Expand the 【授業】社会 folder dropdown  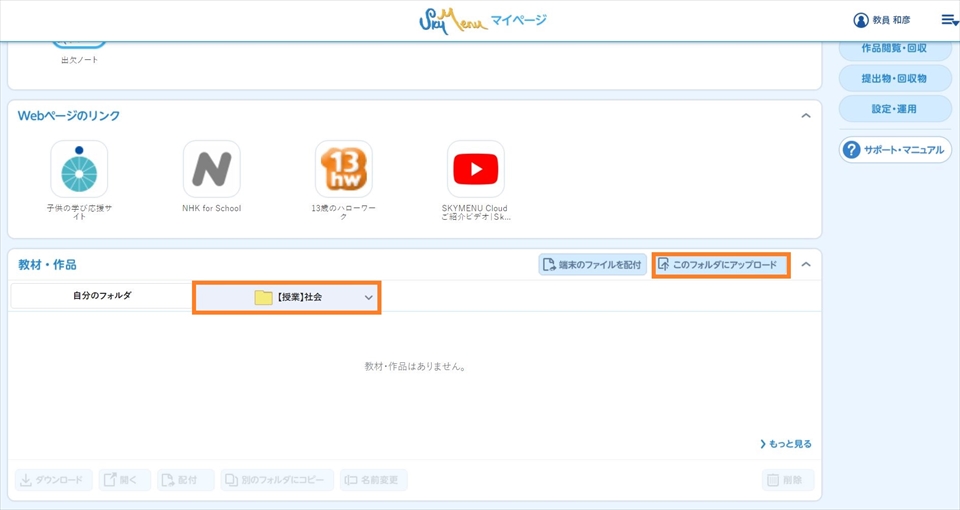[x=368, y=297]
